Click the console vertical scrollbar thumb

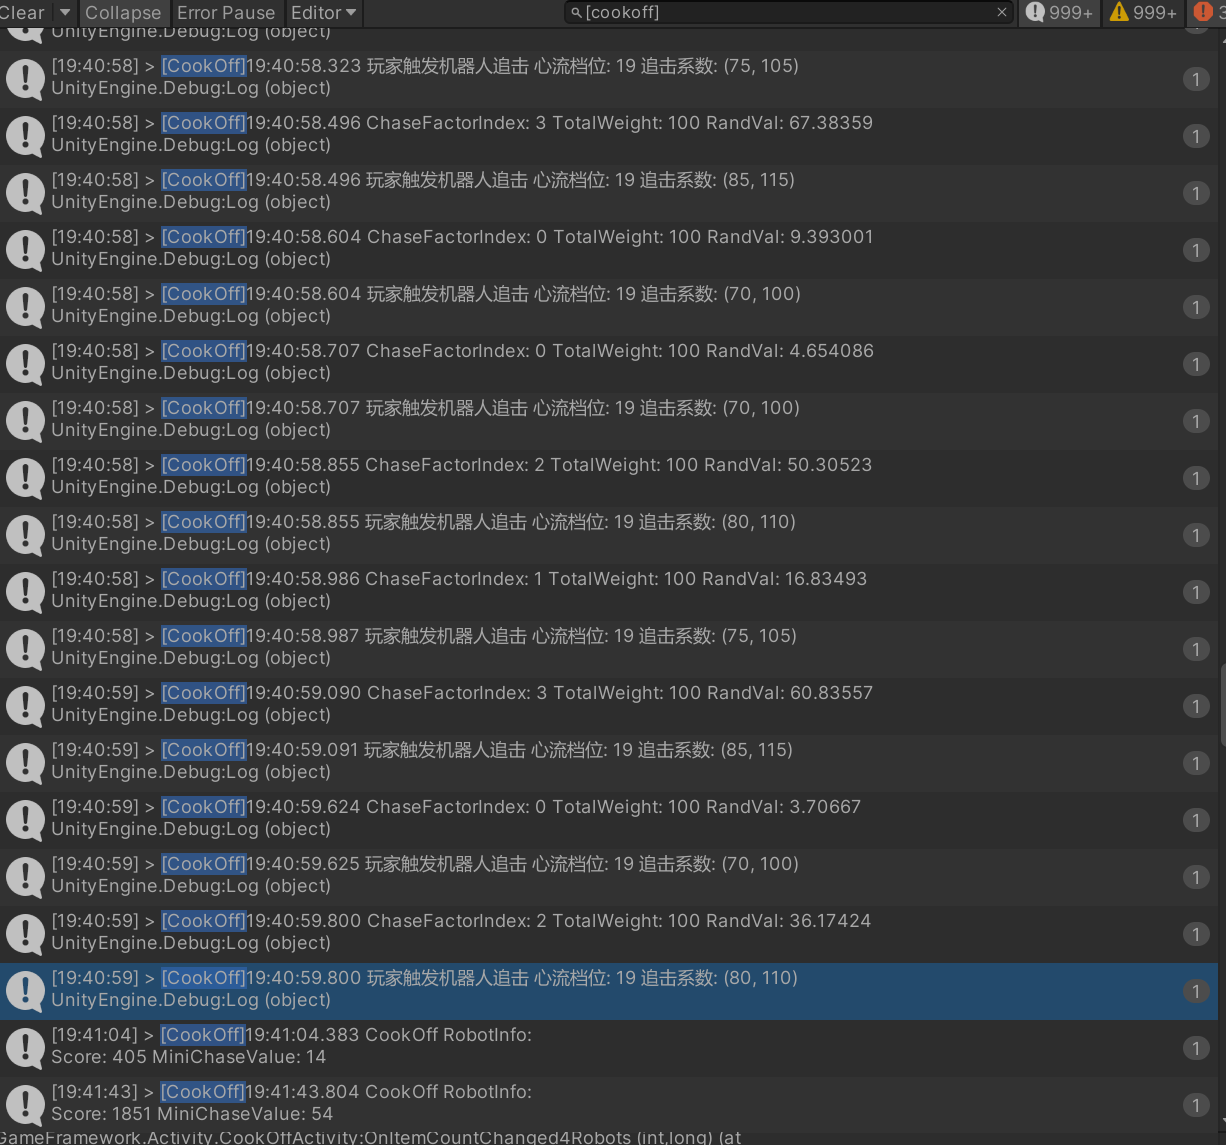tap(1222, 705)
